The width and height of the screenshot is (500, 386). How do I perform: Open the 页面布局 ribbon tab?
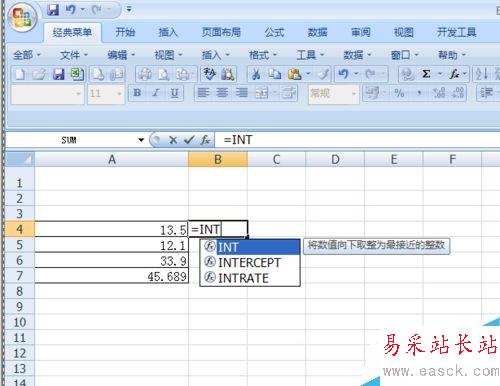[x=221, y=32]
